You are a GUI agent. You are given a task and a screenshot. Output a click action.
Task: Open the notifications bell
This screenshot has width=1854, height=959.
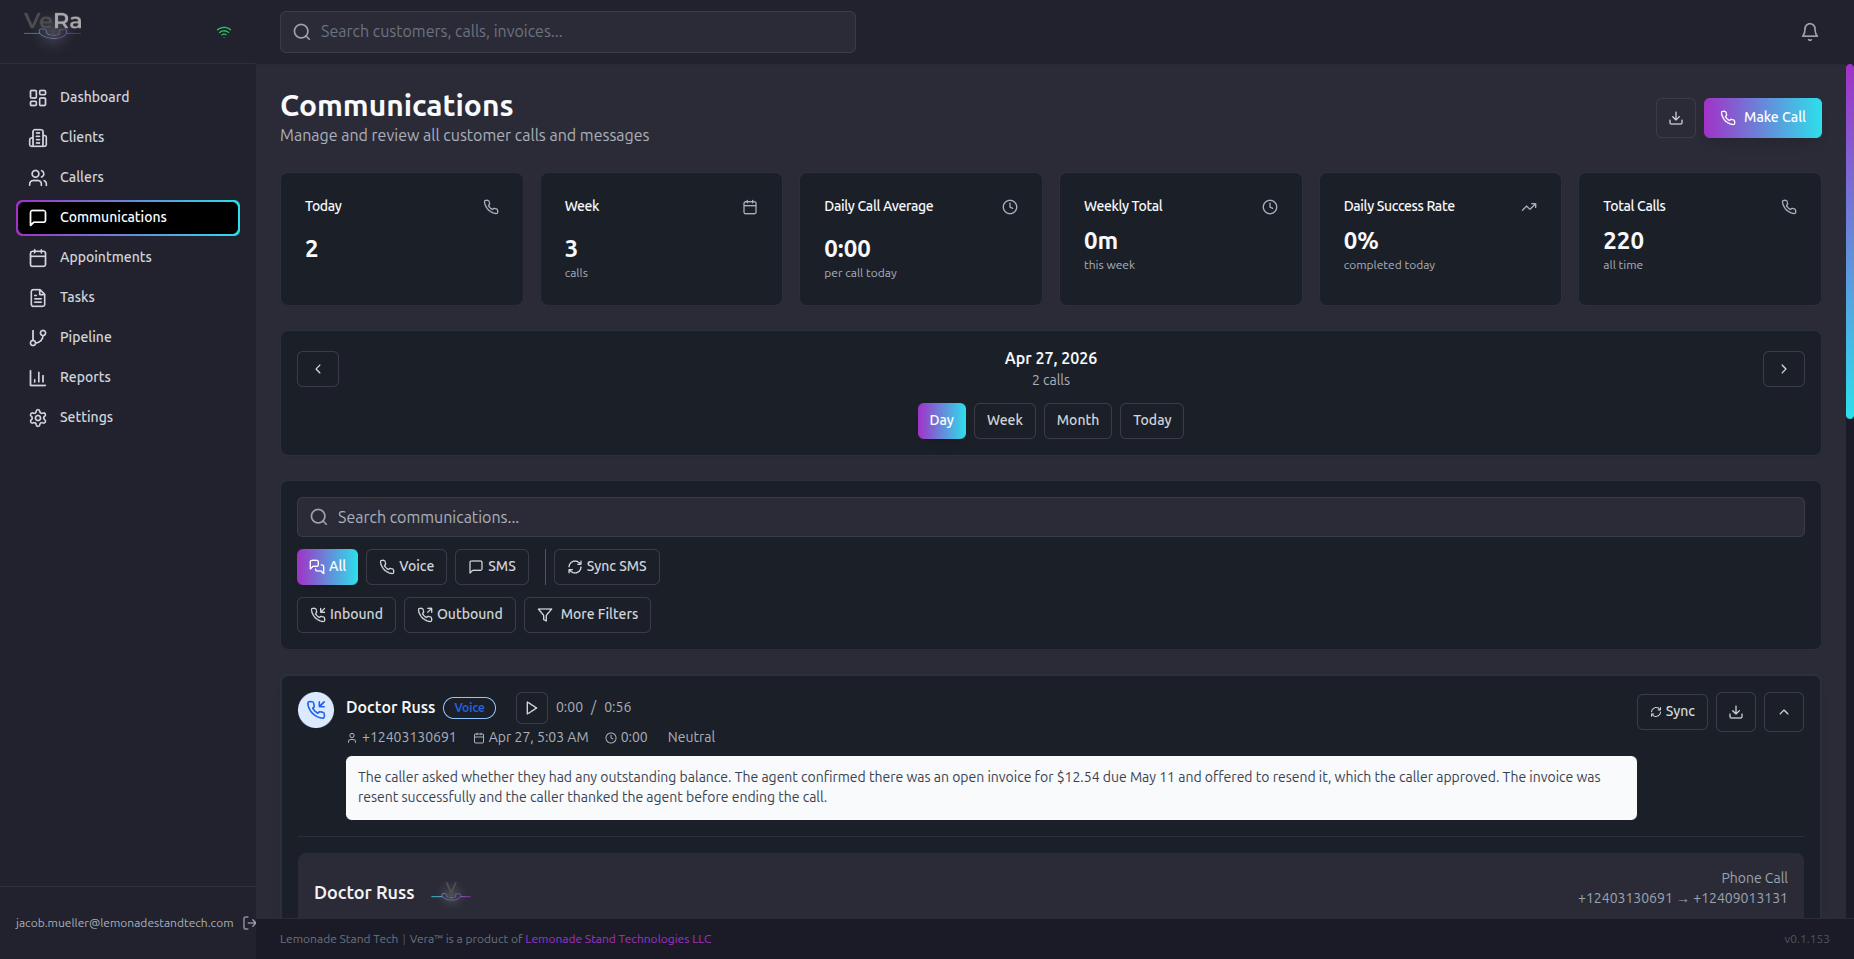[1810, 32]
